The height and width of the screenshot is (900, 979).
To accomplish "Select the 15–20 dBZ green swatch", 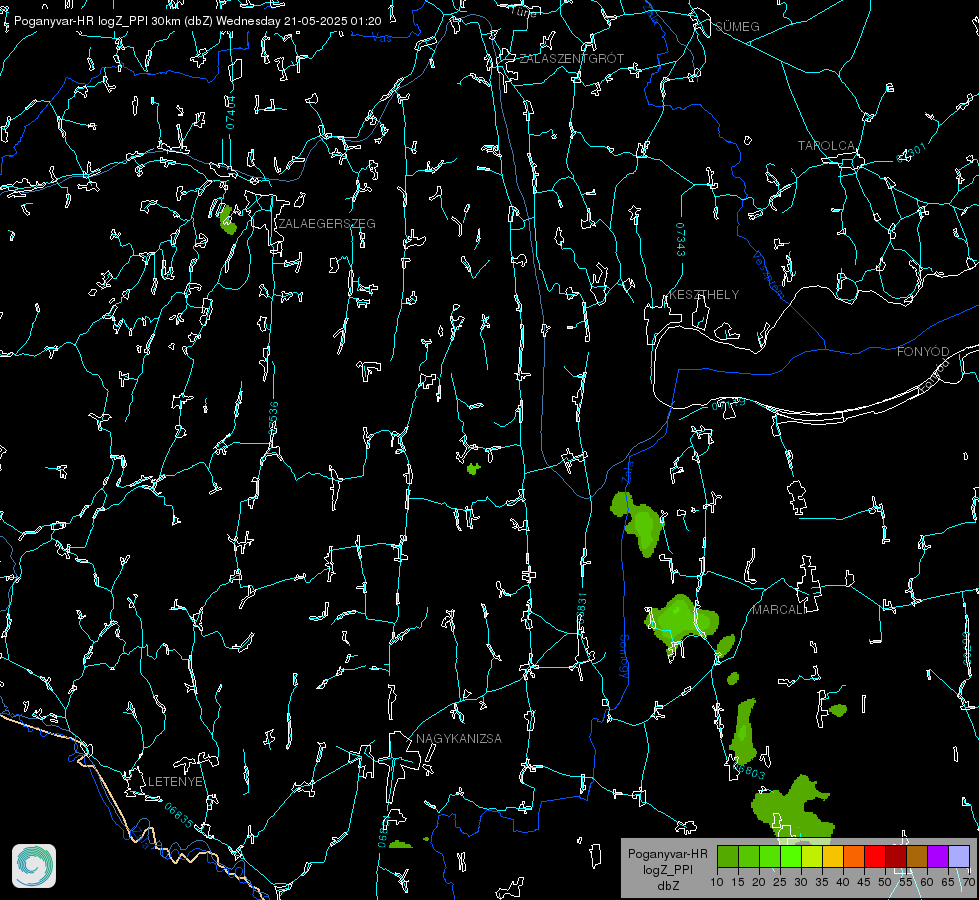I will coord(749,856).
